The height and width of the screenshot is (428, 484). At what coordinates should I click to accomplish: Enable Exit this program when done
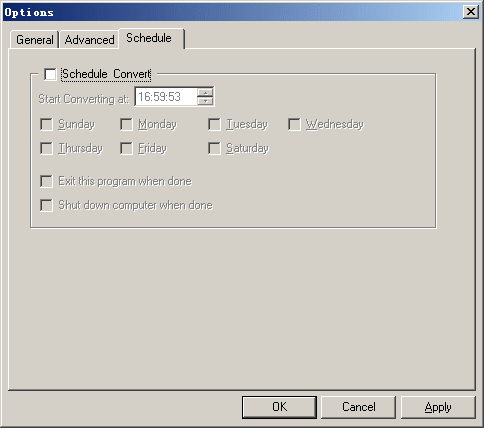click(x=46, y=182)
